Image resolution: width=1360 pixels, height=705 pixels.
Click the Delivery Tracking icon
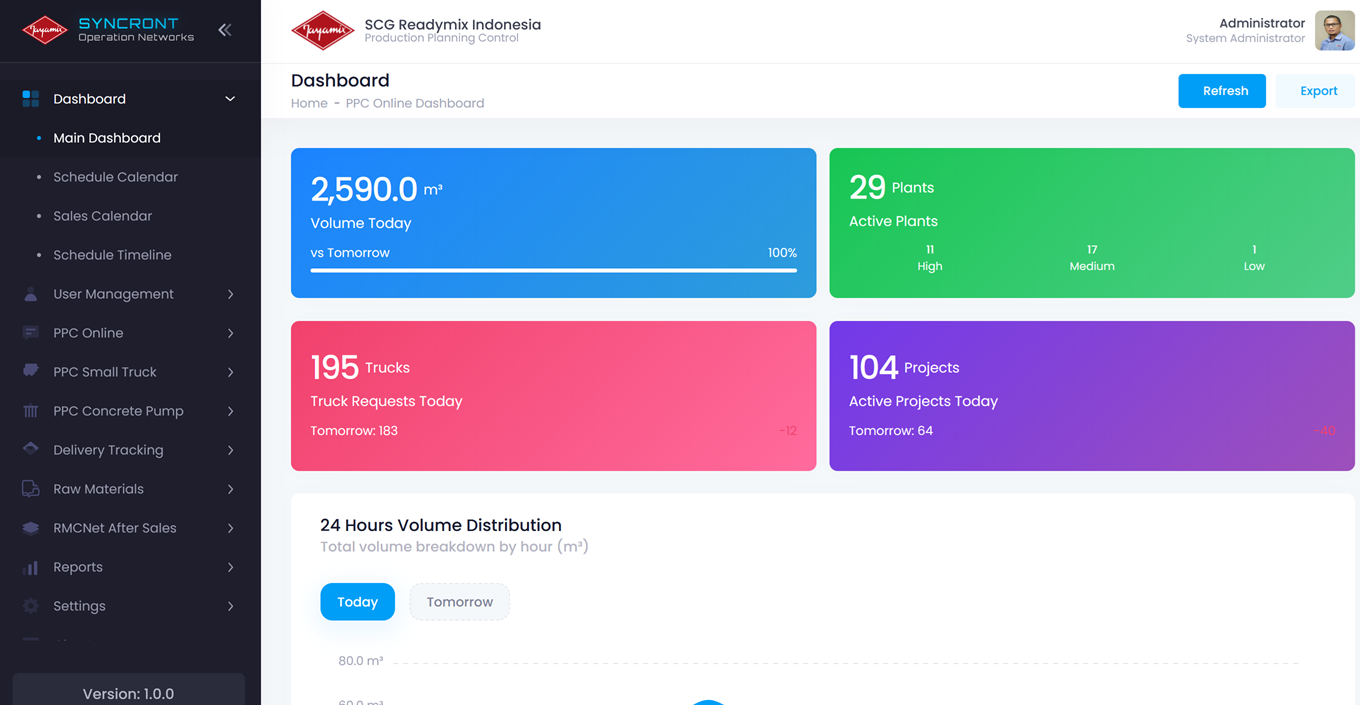[31, 449]
